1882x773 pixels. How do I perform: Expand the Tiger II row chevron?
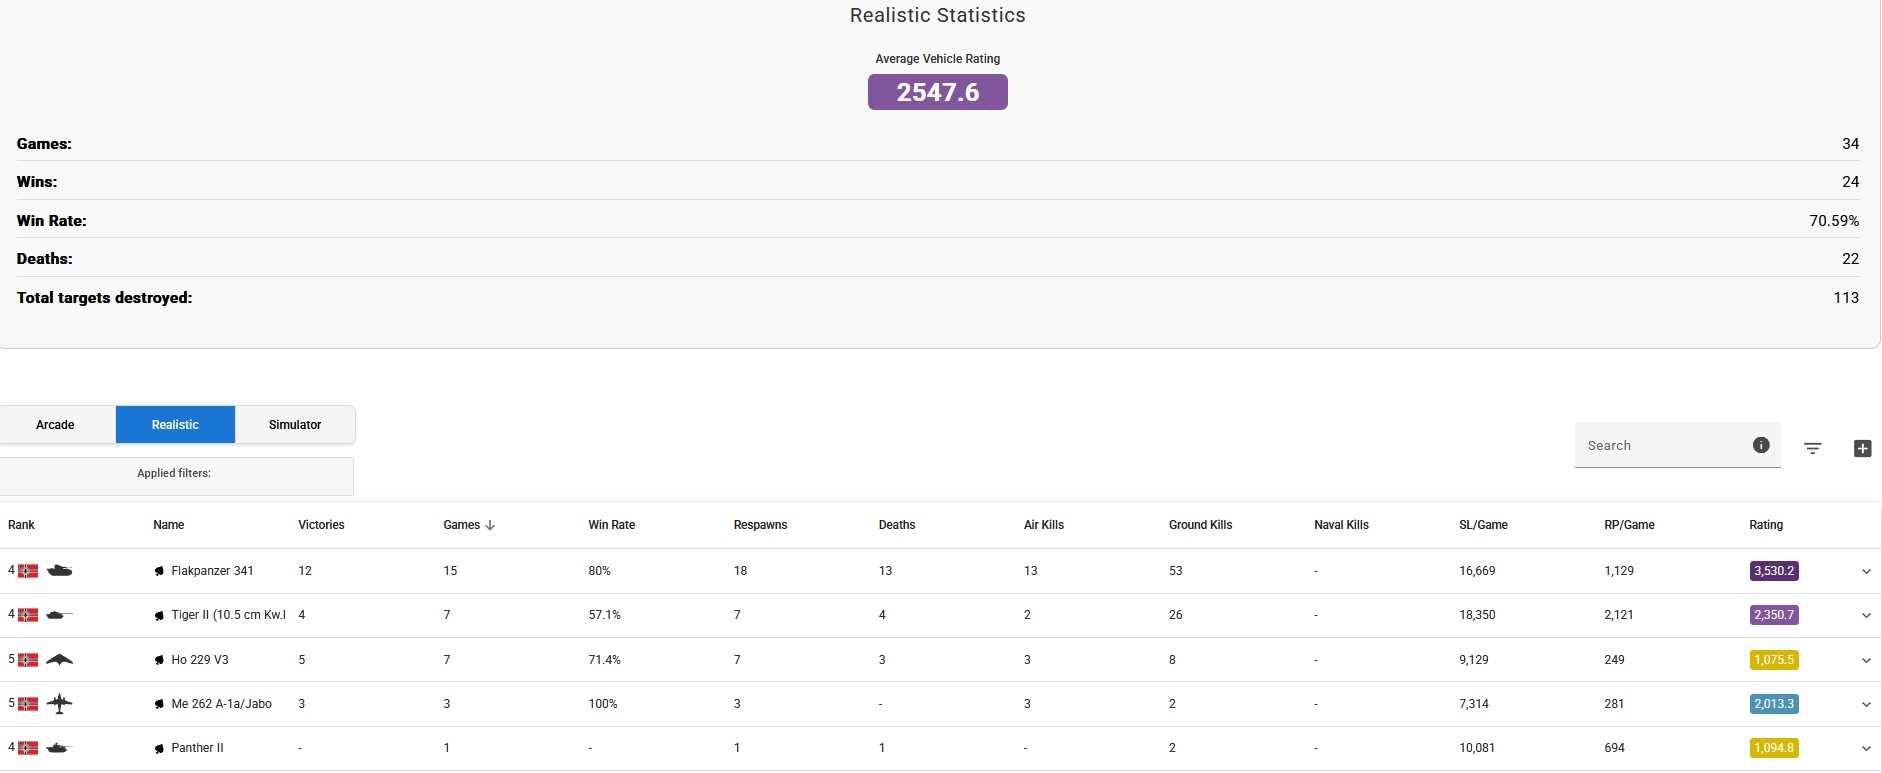pos(1866,615)
